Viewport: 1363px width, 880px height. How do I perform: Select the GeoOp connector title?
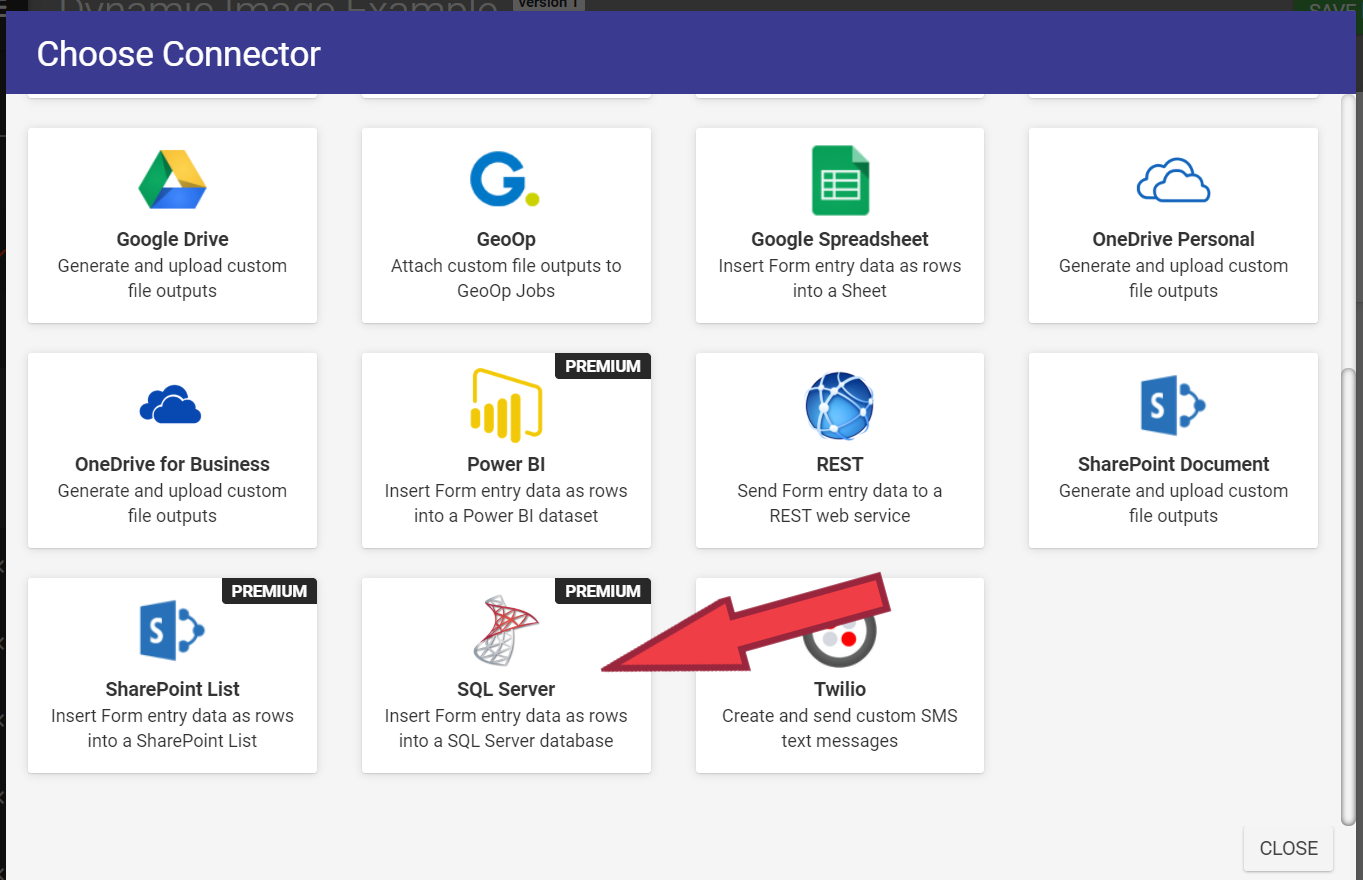(x=506, y=239)
